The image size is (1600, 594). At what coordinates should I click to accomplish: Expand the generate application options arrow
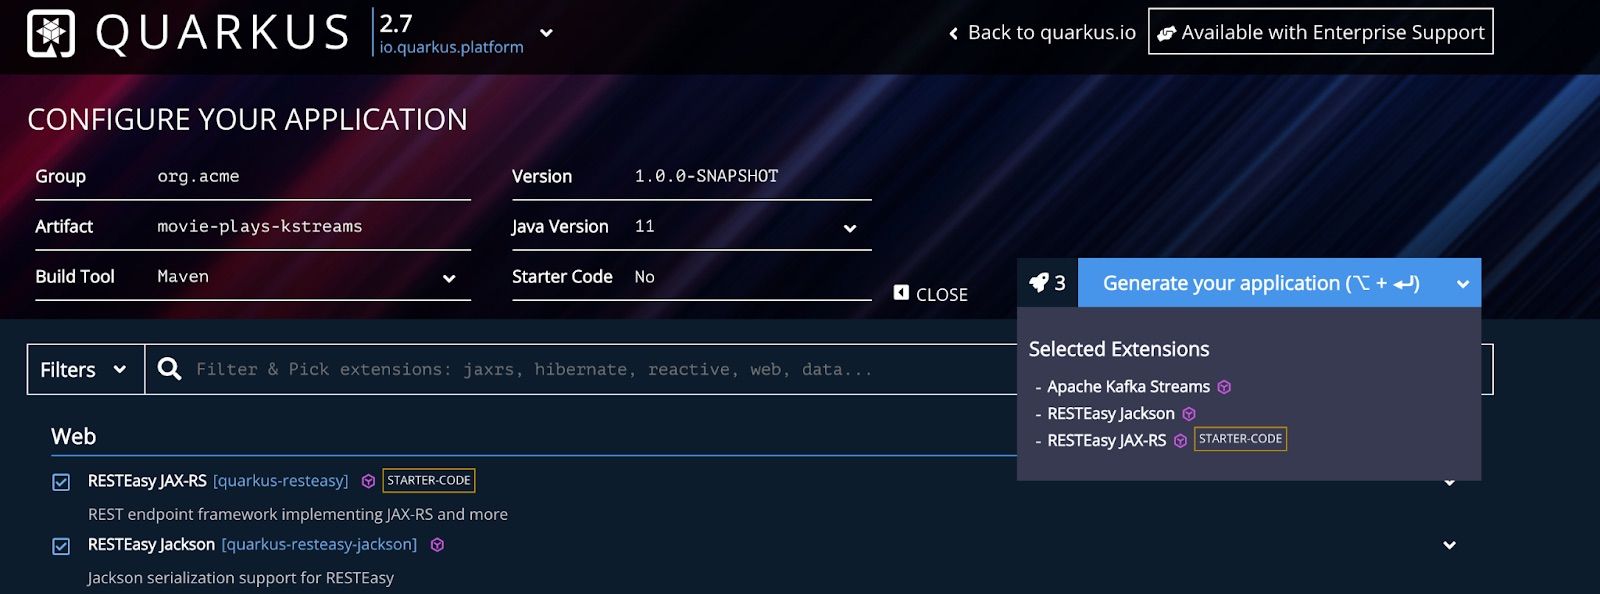click(x=1462, y=284)
